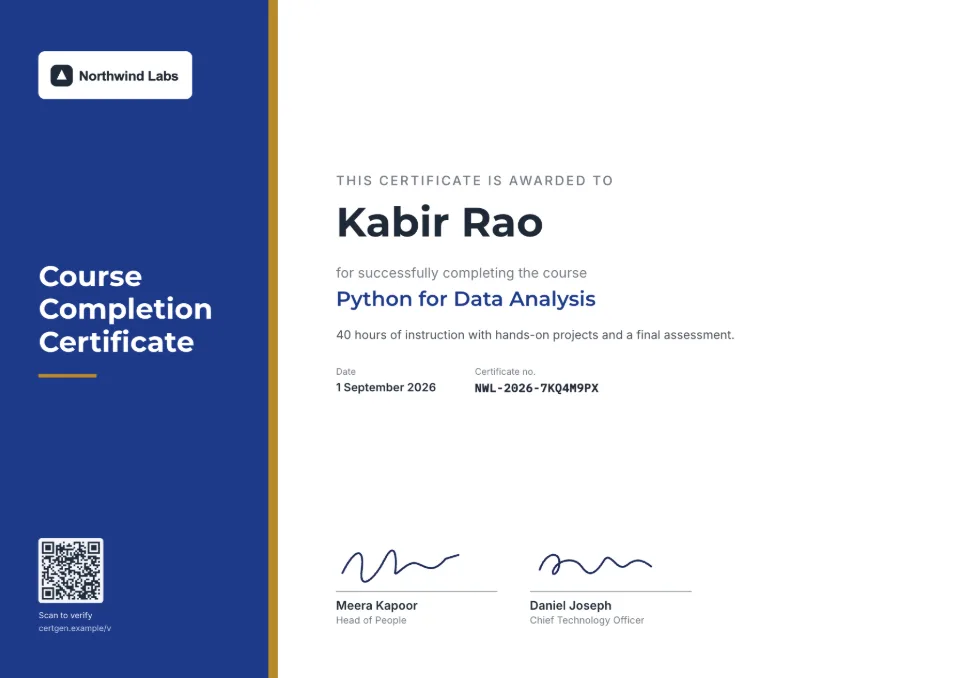Image resolution: width=960 pixels, height=678 pixels.
Task: Select the date 1 September 2026
Action: [x=386, y=387]
